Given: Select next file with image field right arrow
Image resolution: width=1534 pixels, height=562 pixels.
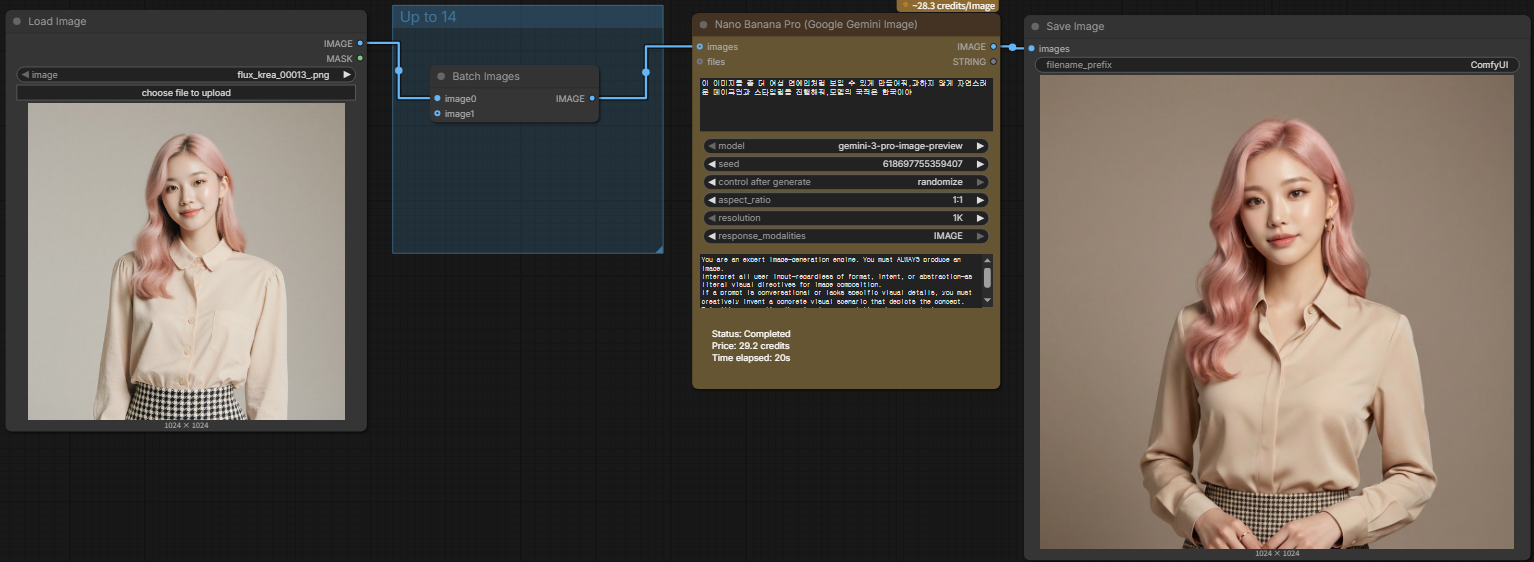Looking at the screenshot, I should pos(347,74).
